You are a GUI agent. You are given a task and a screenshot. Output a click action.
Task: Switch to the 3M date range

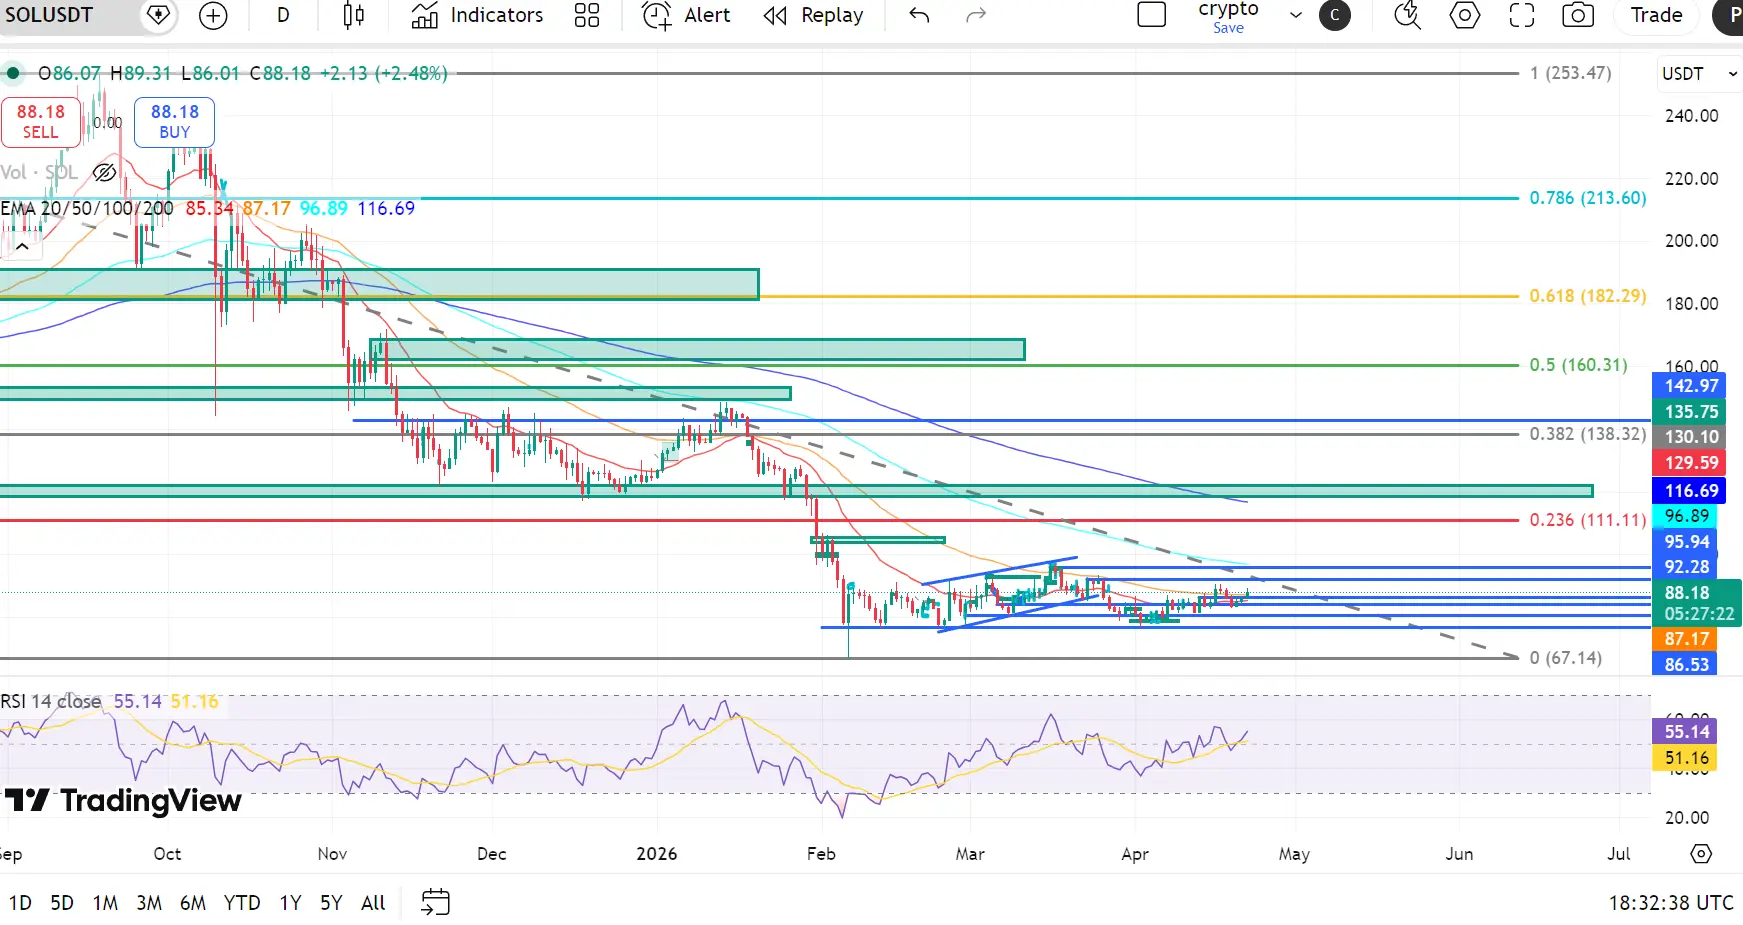click(149, 903)
